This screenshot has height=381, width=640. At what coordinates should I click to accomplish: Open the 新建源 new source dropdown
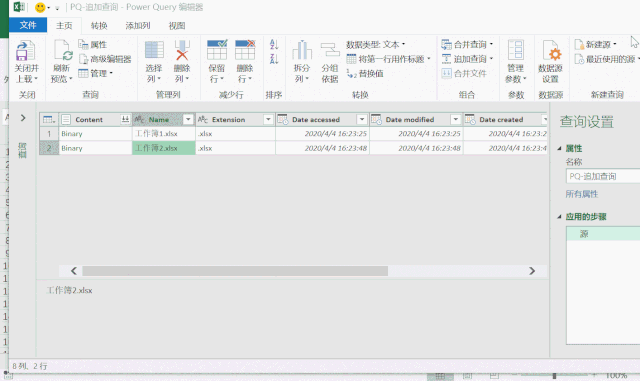click(x=596, y=45)
